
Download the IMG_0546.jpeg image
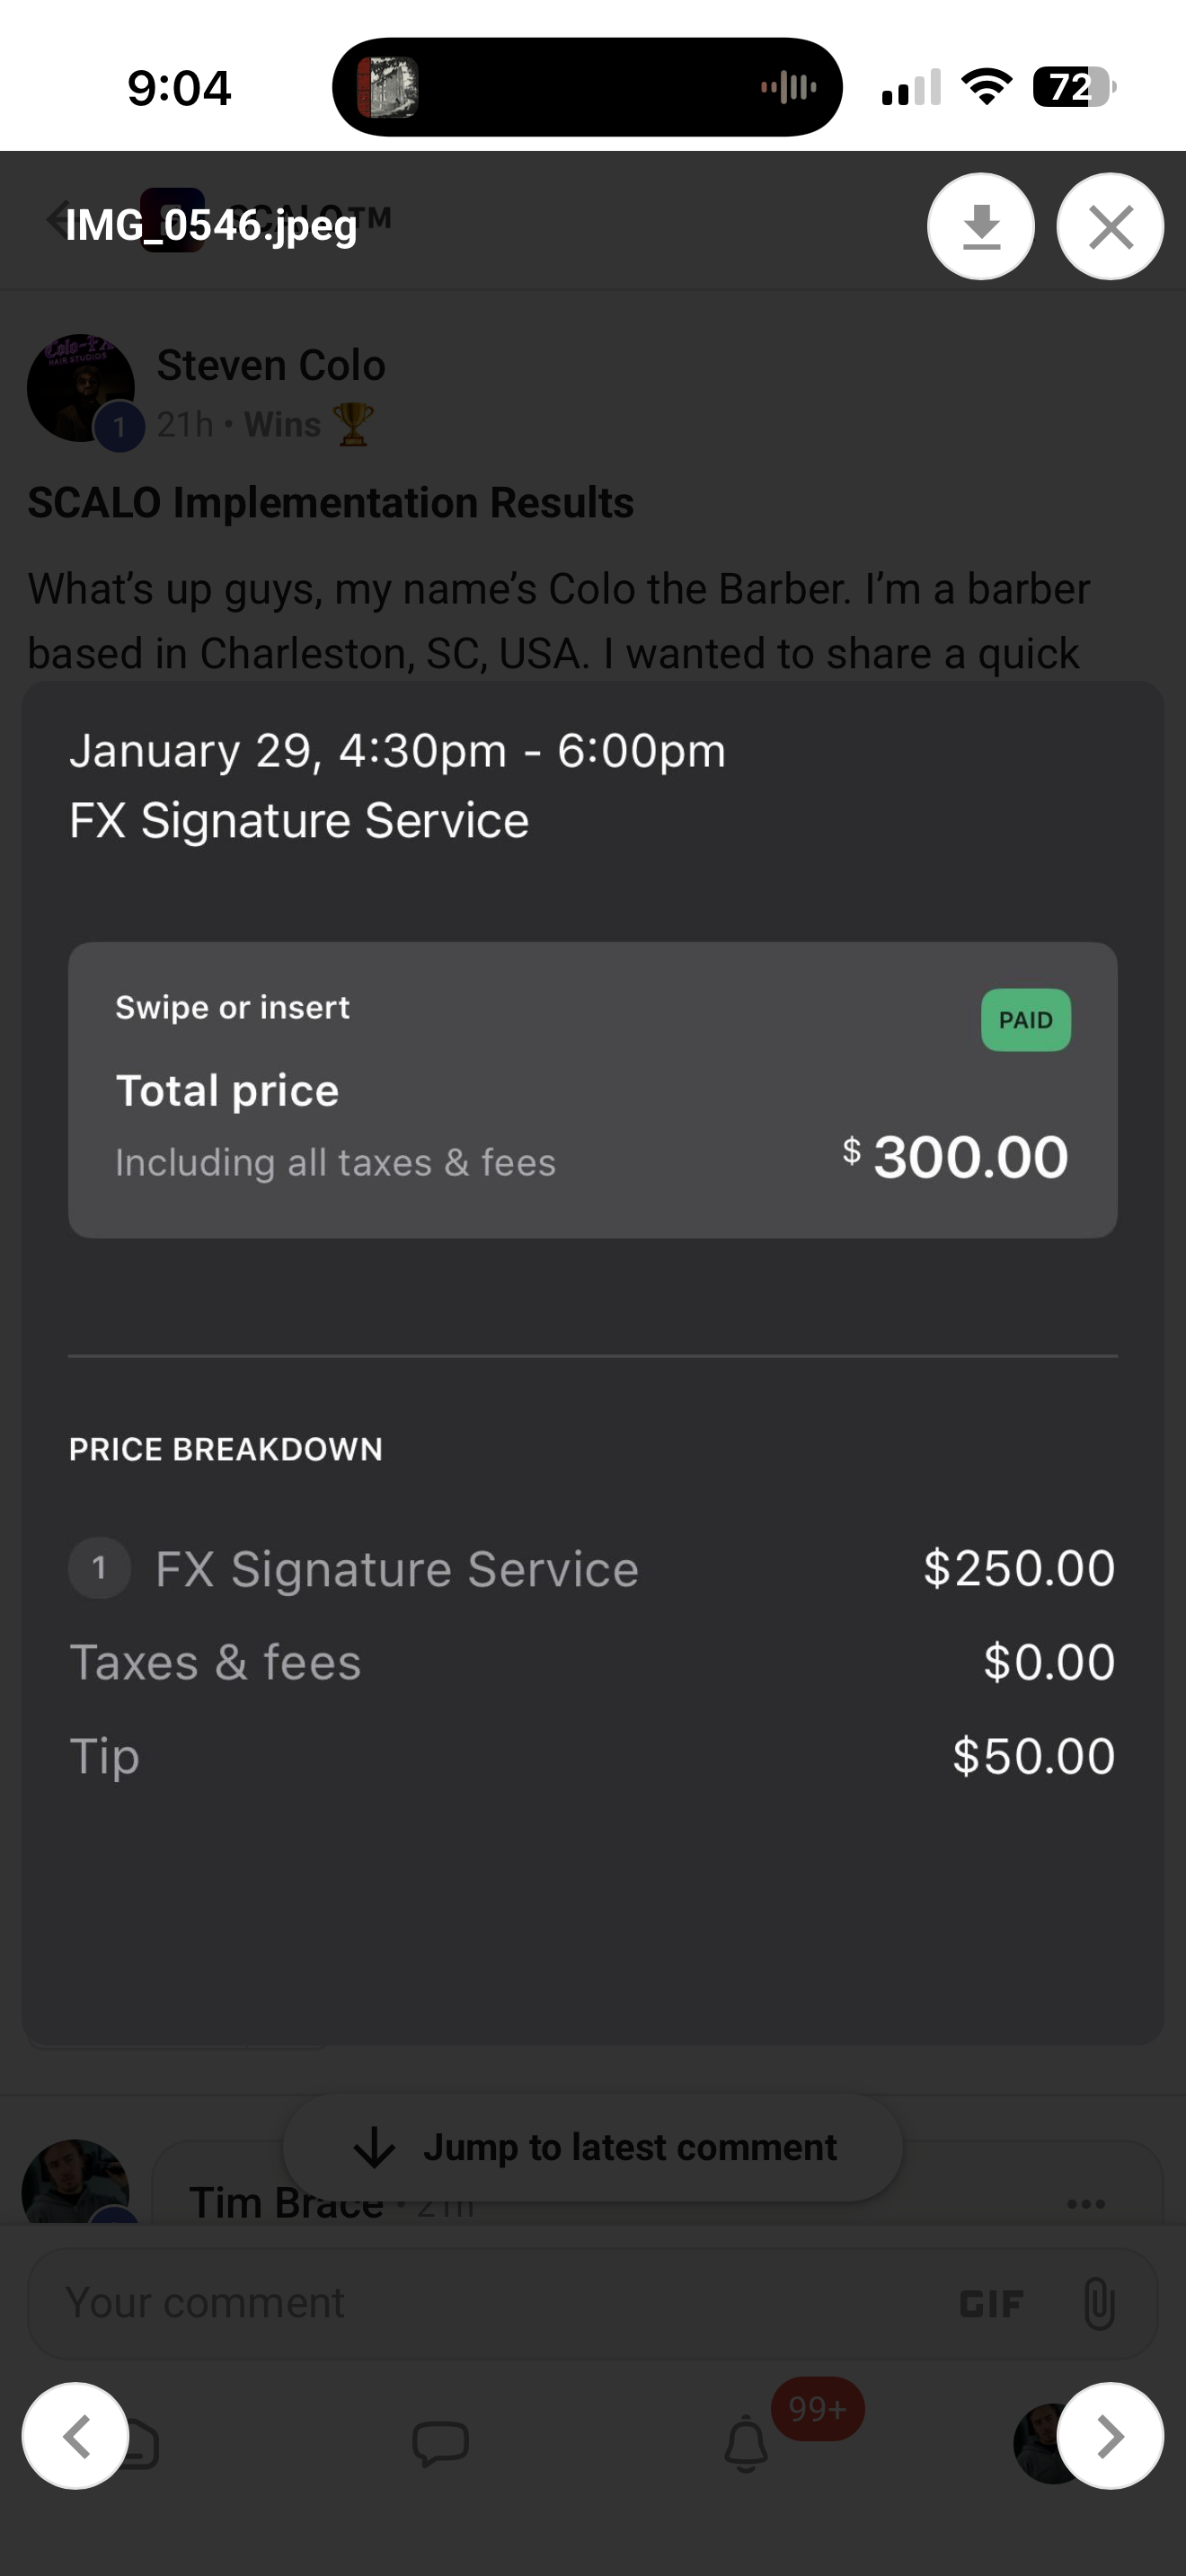[x=980, y=227]
